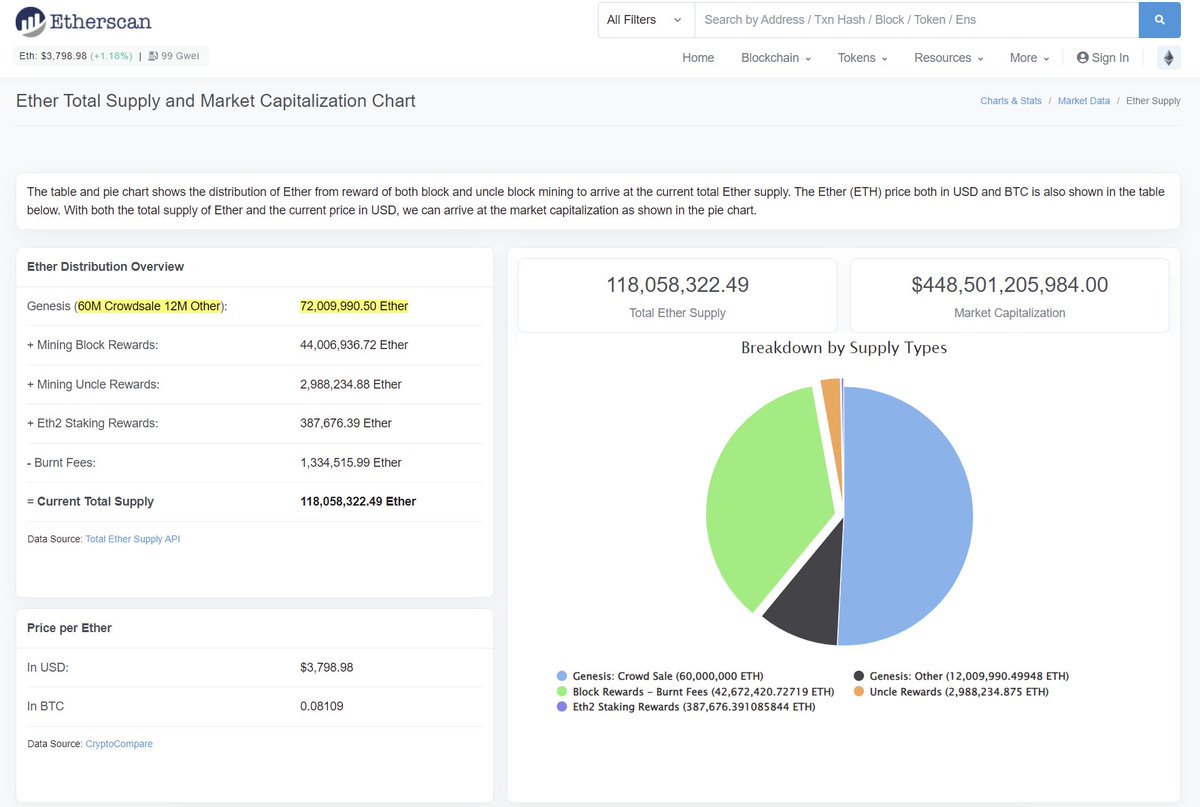Toggle Uncle Rewards legend swatch
The width and height of the screenshot is (1200, 807).
click(x=859, y=692)
